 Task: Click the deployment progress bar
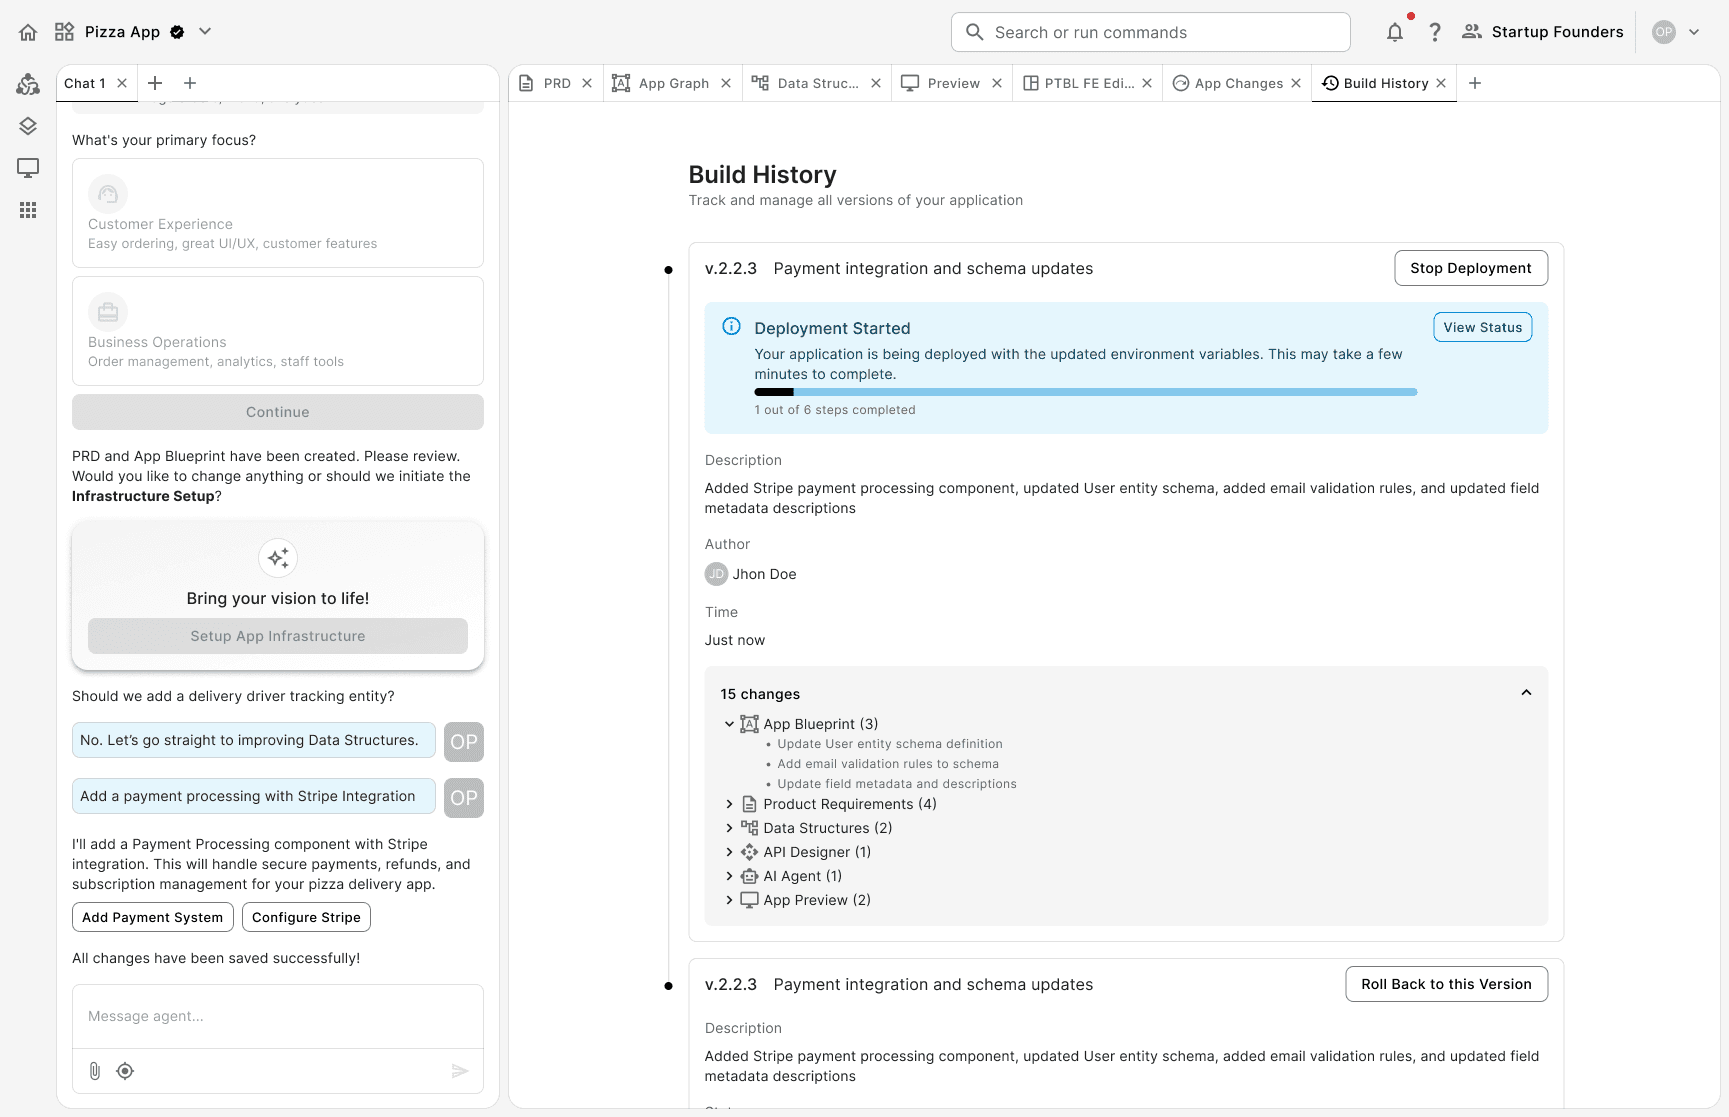[x=1086, y=392]
